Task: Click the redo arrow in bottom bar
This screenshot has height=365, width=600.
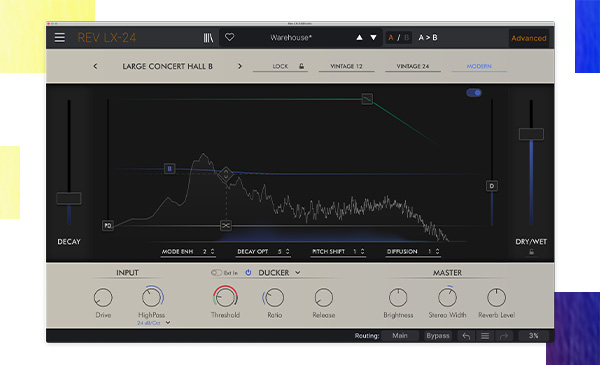Action: click(x=504, y=336)
